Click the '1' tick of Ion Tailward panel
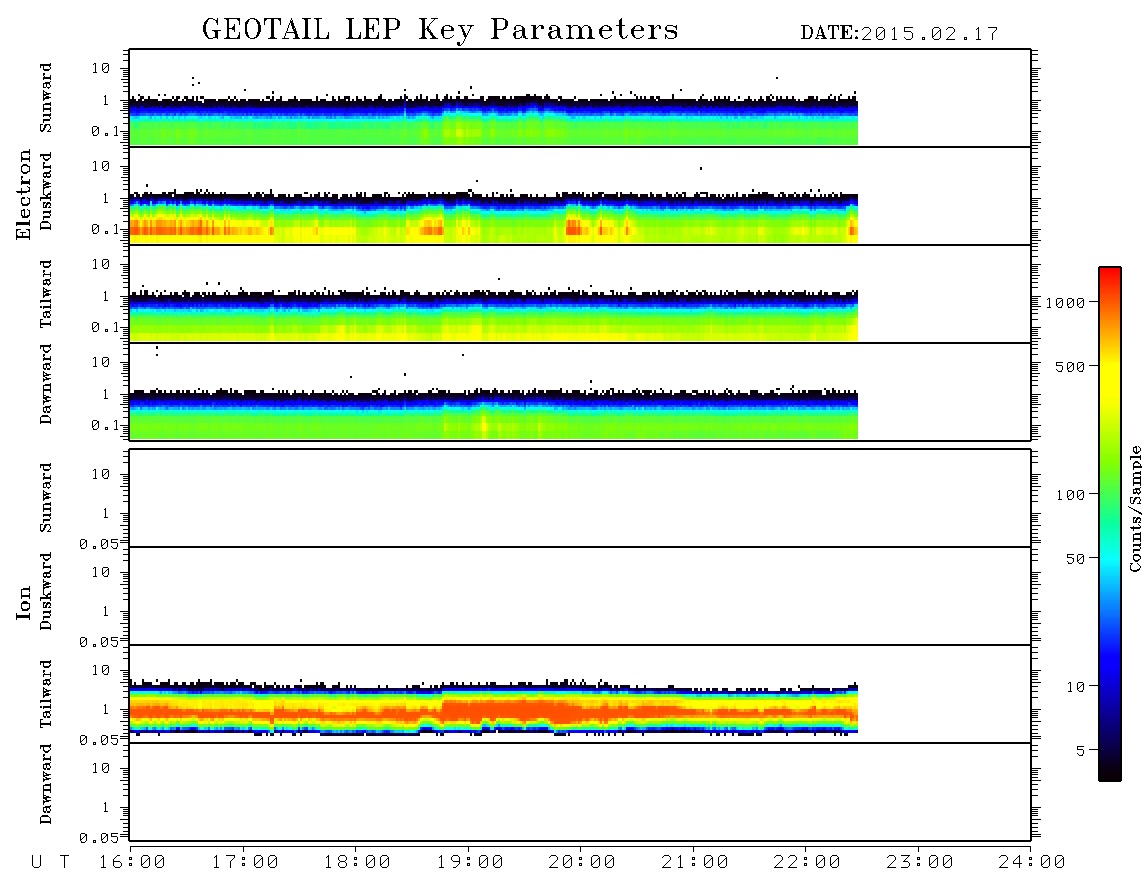Screen dimensions: 1142x880 (x=106, y=709)
